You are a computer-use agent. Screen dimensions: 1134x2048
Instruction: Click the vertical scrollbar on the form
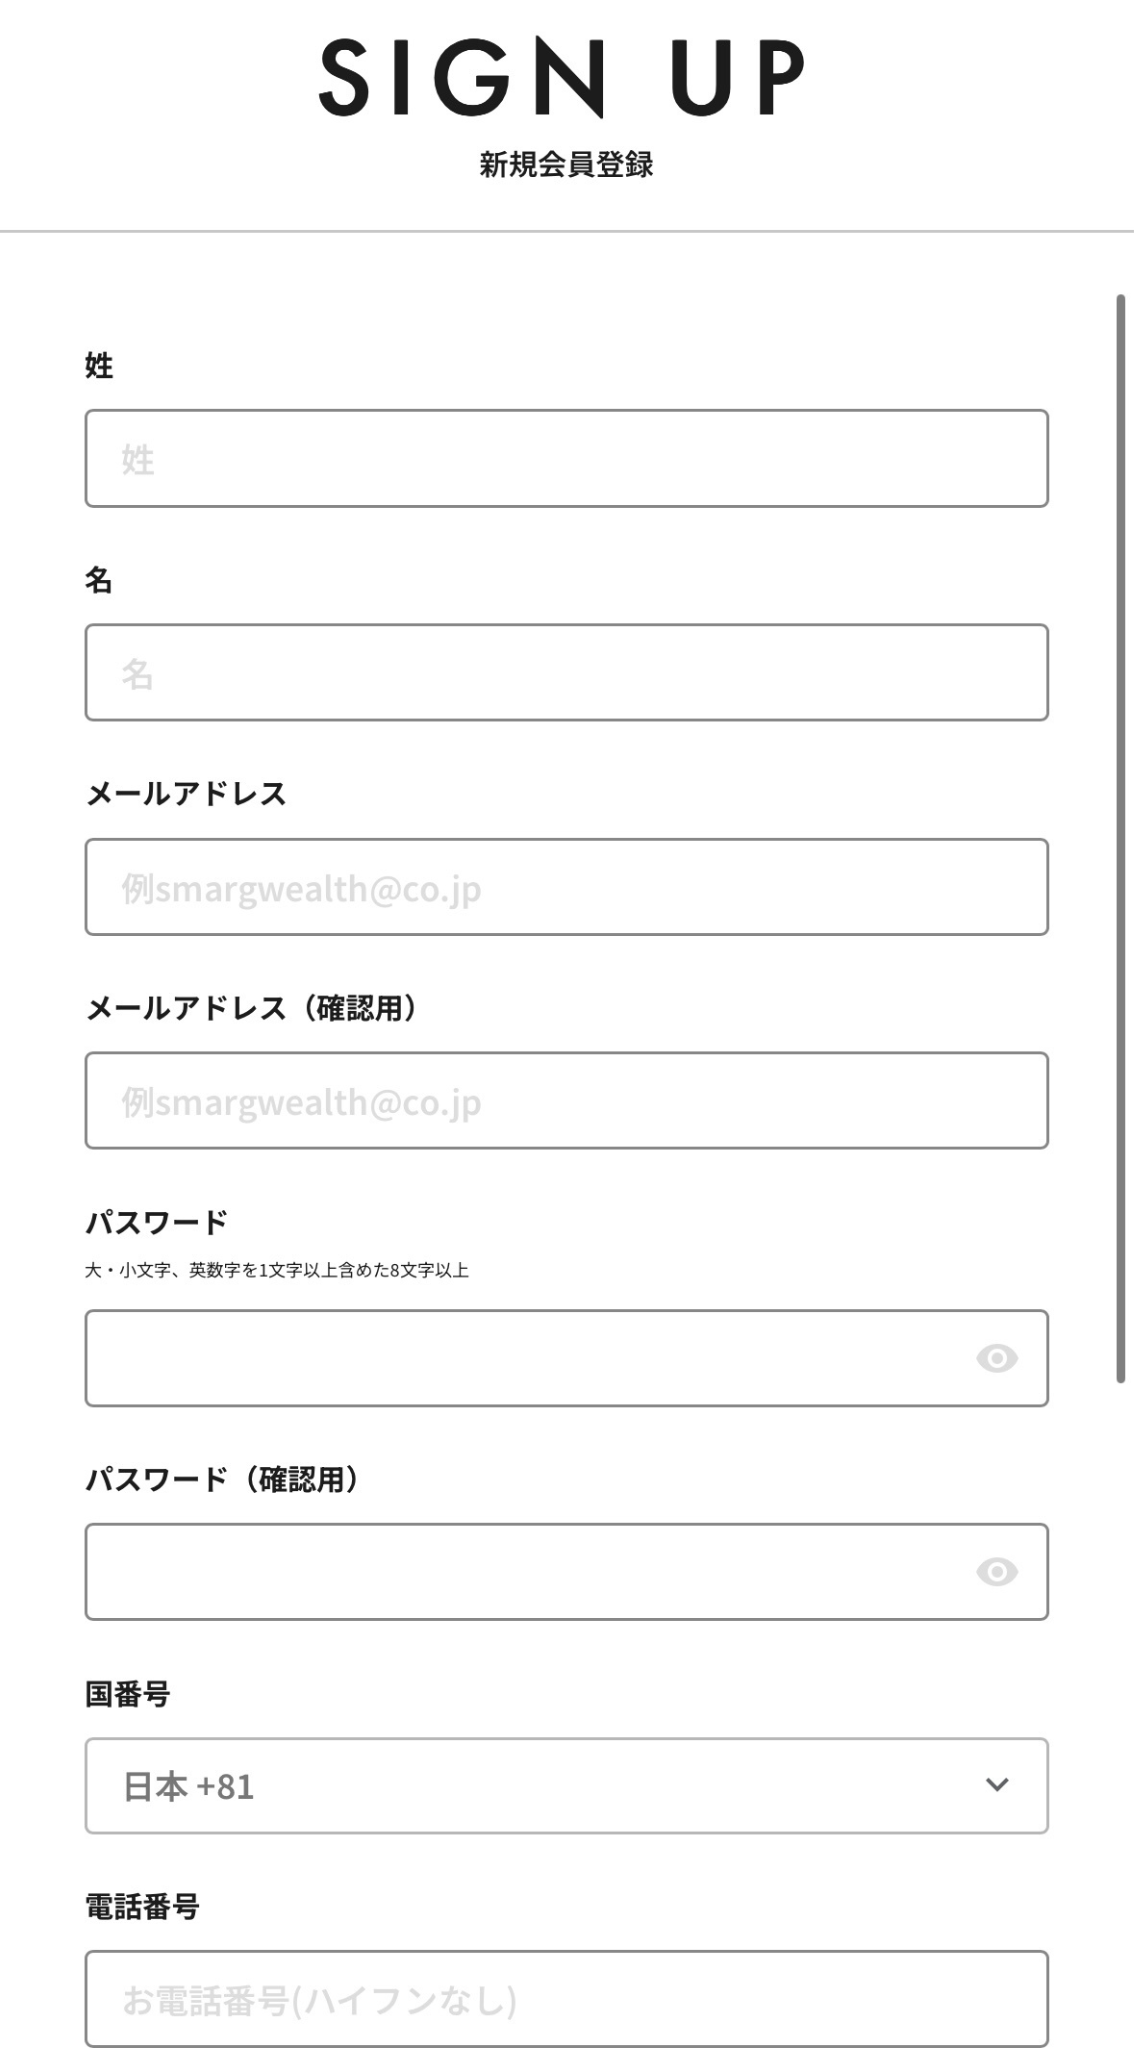(1121, 838)
